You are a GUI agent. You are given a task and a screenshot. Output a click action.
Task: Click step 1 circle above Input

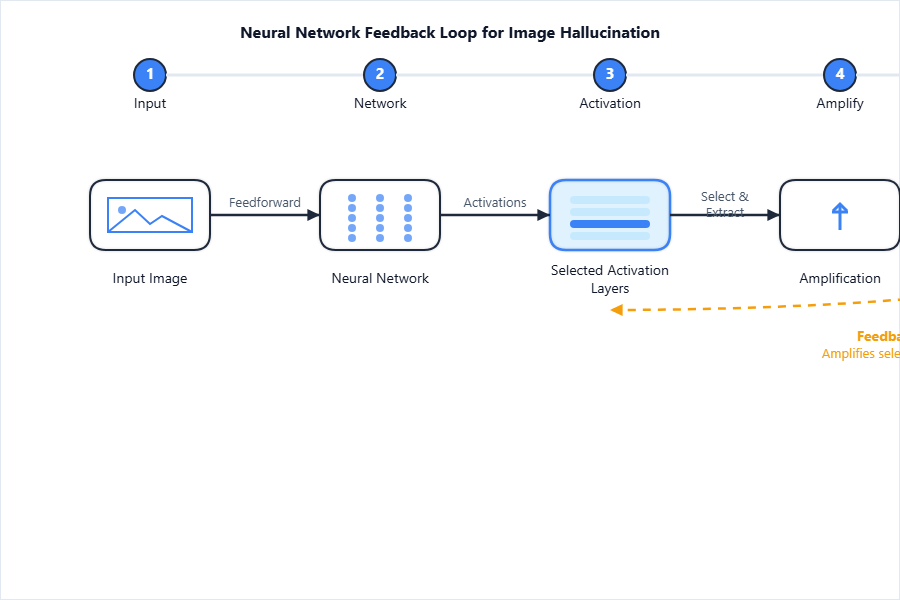coord(150,75)
